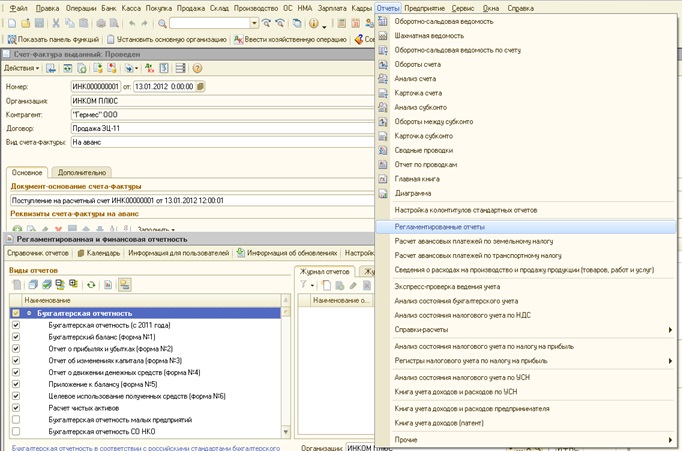This screenshot has height=451, width=682.
Task: Click the Главная книга menu icon
Action: (383, 179)
